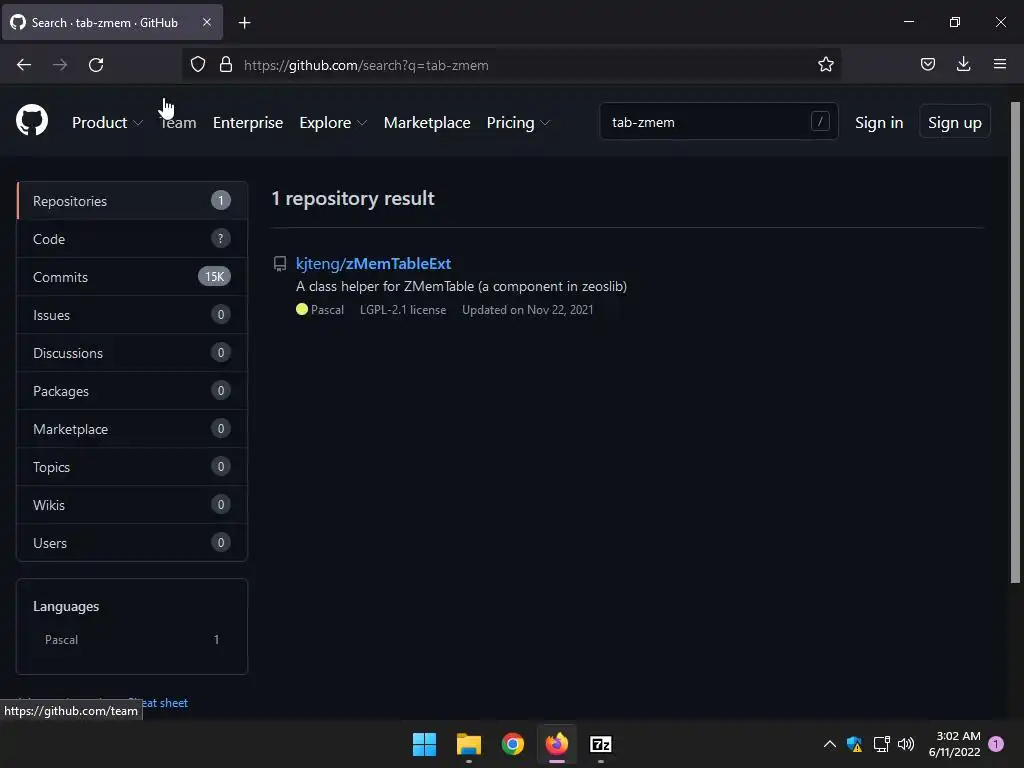This screenshot has width=1024, height=768.
Task: Click the repository icon beside kjteng/zMemTableExt
Action: [x=280, y=264]
